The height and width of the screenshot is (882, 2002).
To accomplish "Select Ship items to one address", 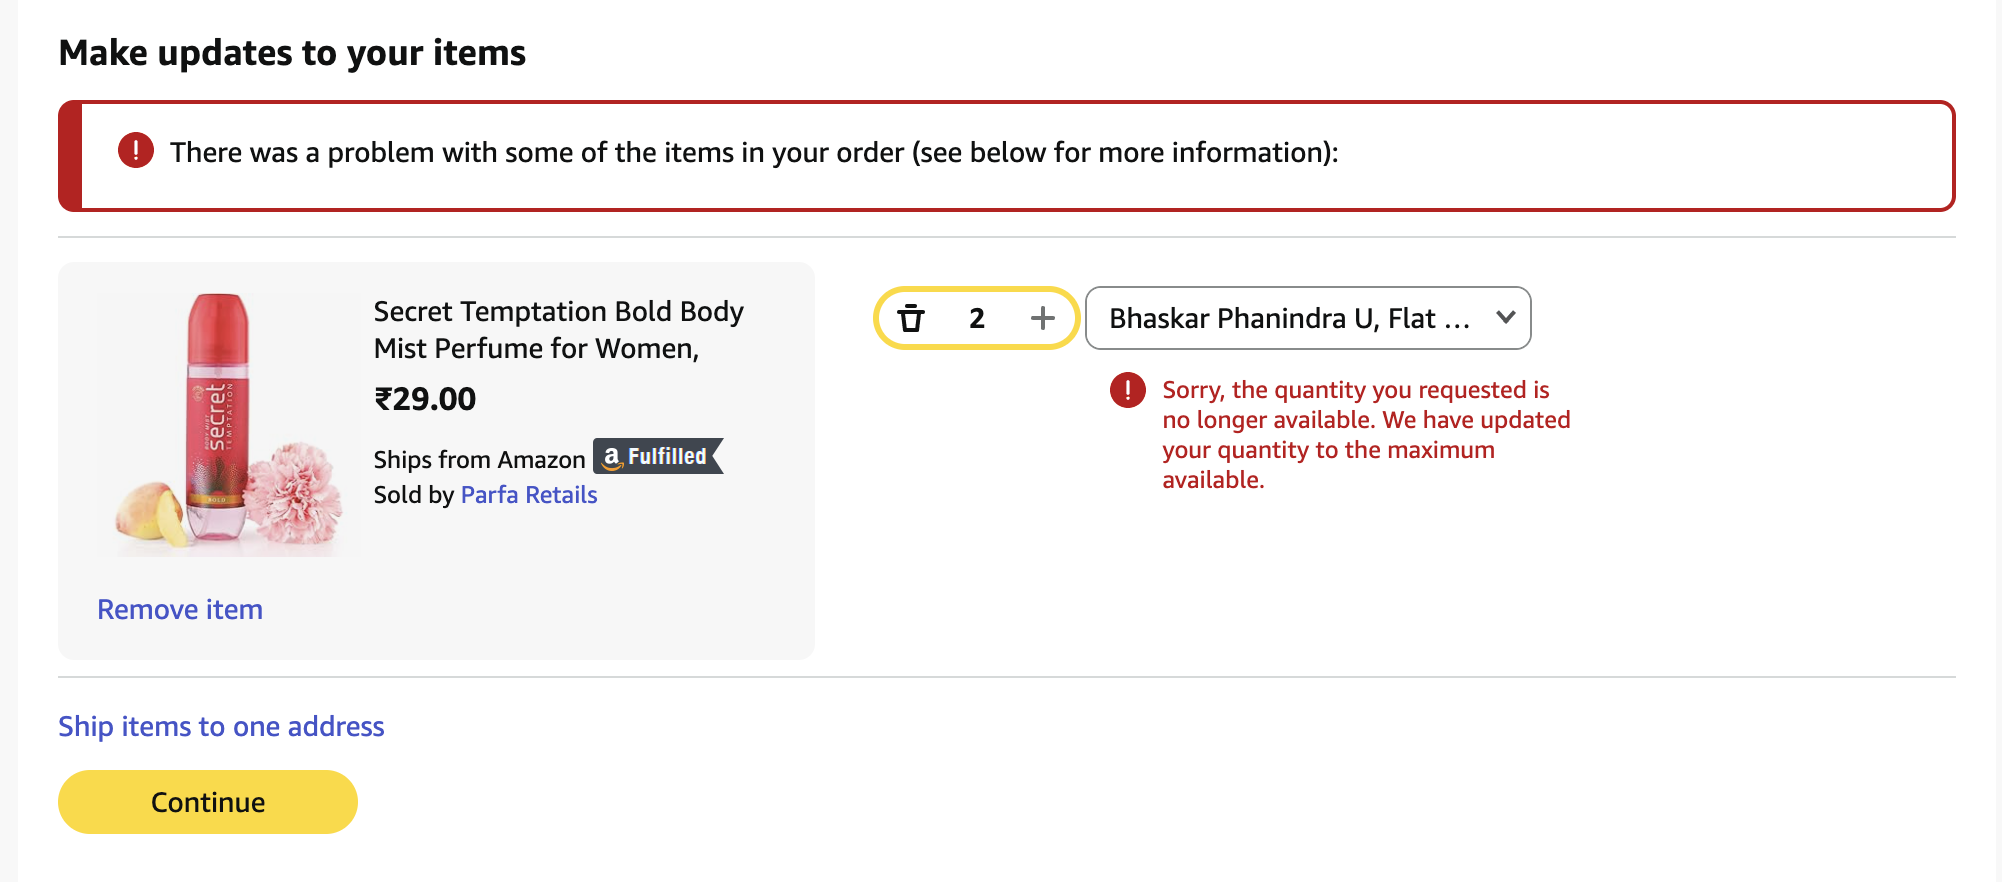I will pos(221,726).
